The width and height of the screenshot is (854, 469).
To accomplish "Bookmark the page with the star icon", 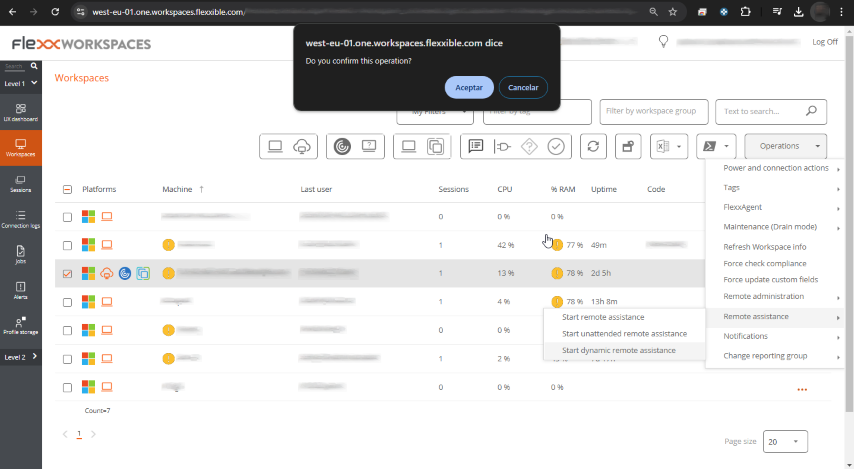I will 673,12.
